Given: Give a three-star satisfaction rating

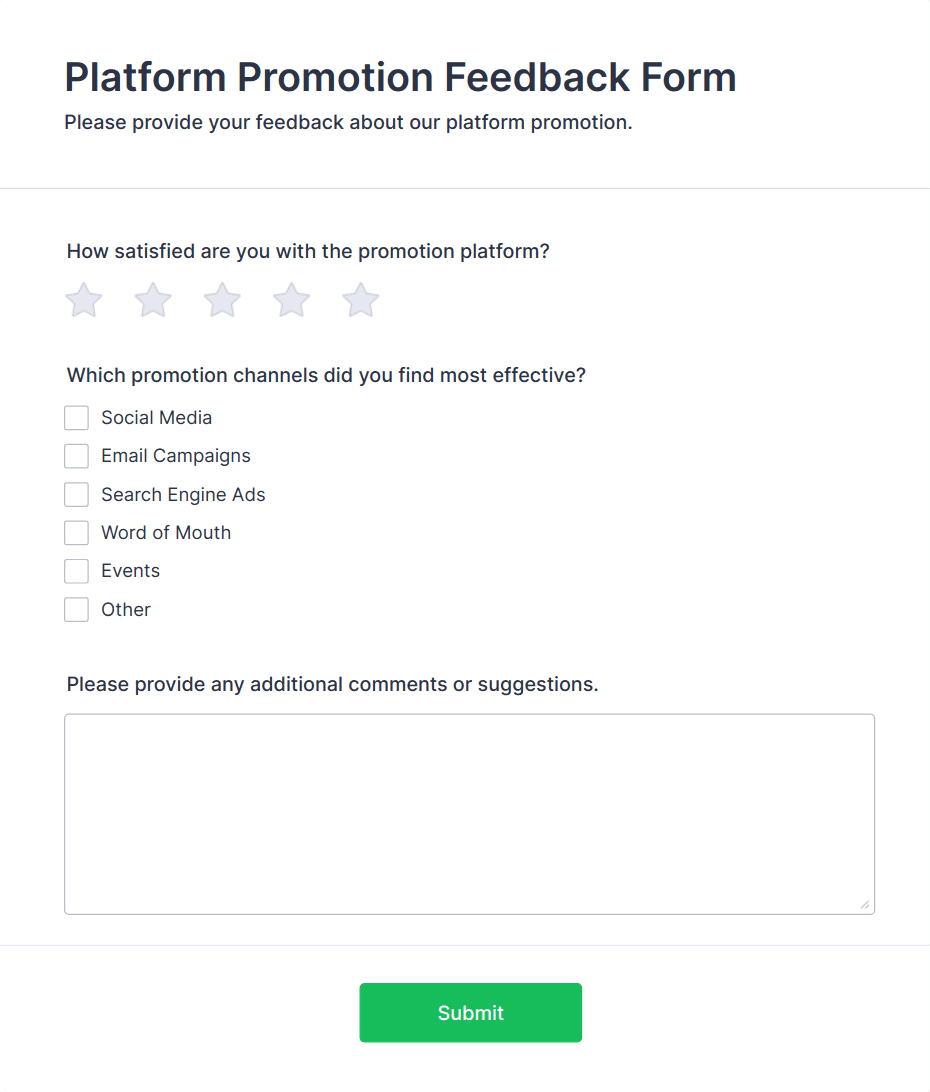Looking at the screenshot, I should 222,300.
